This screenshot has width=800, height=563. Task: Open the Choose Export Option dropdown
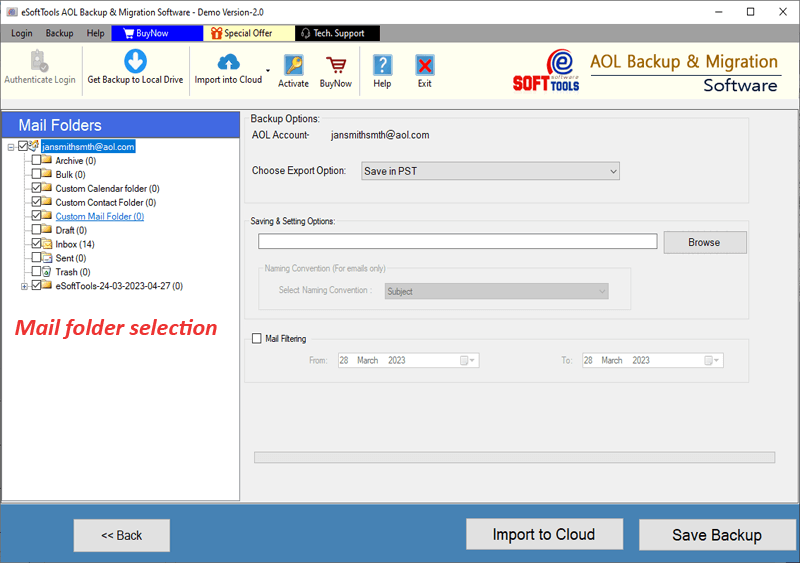point(490,171)
